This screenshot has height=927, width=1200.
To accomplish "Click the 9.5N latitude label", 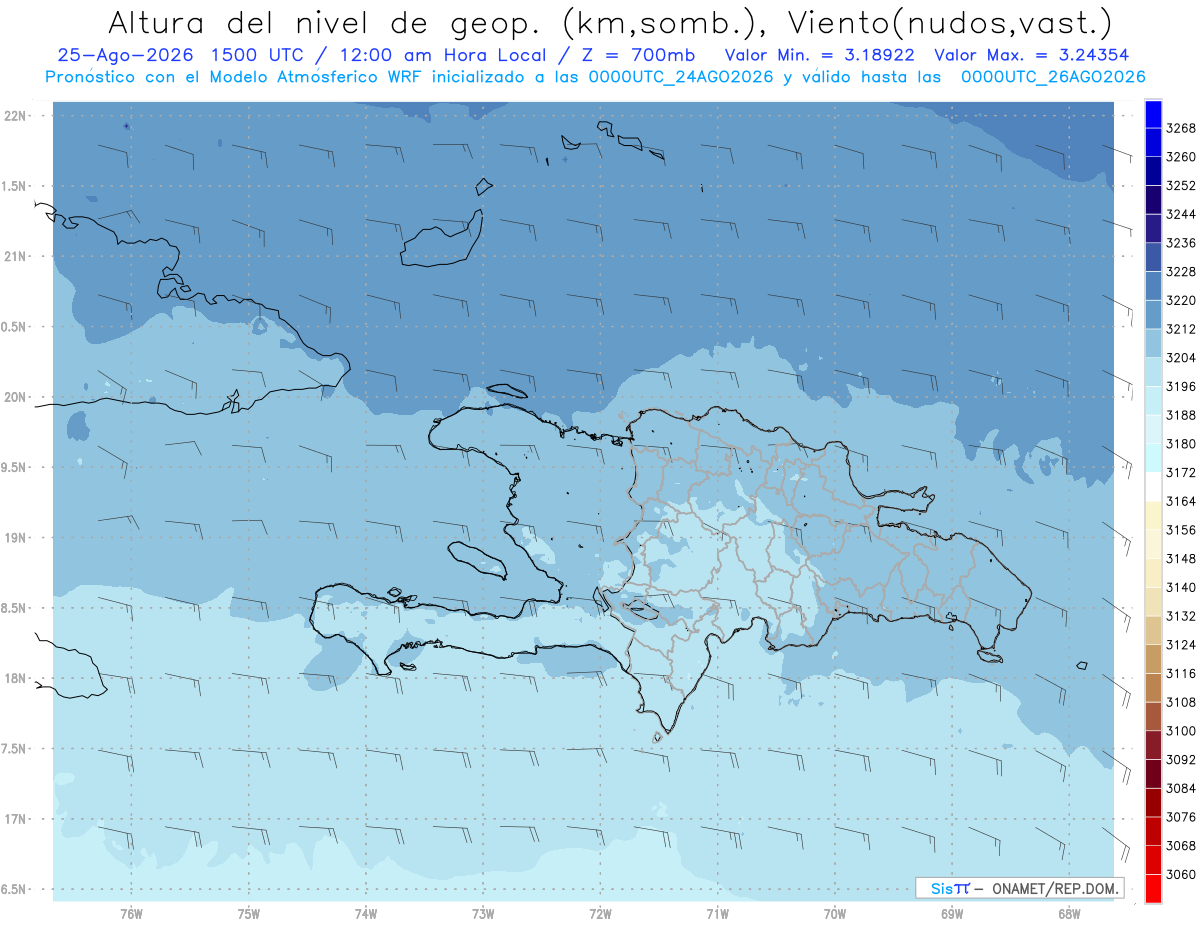I will click(15, 468).
